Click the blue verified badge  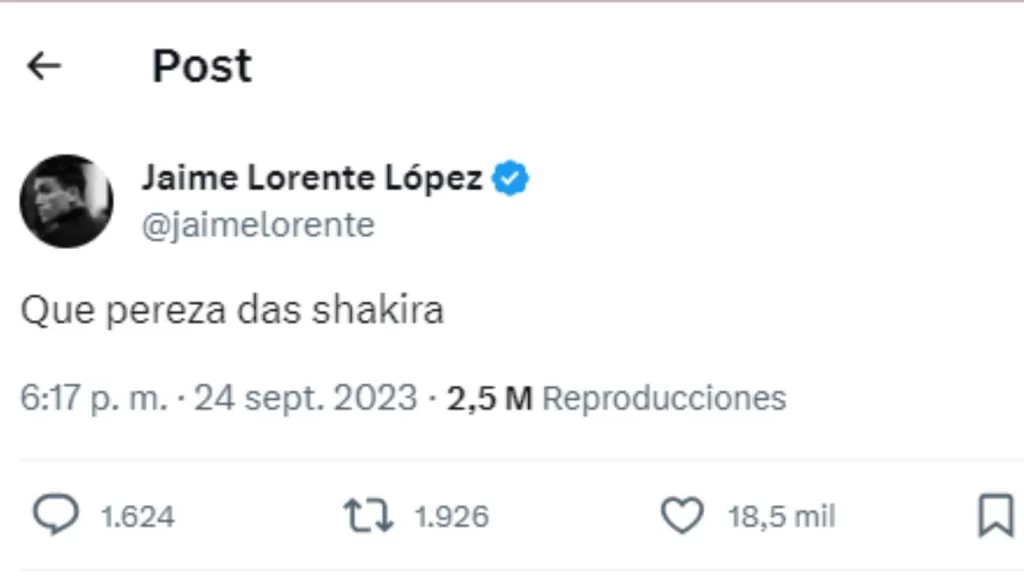513,179
